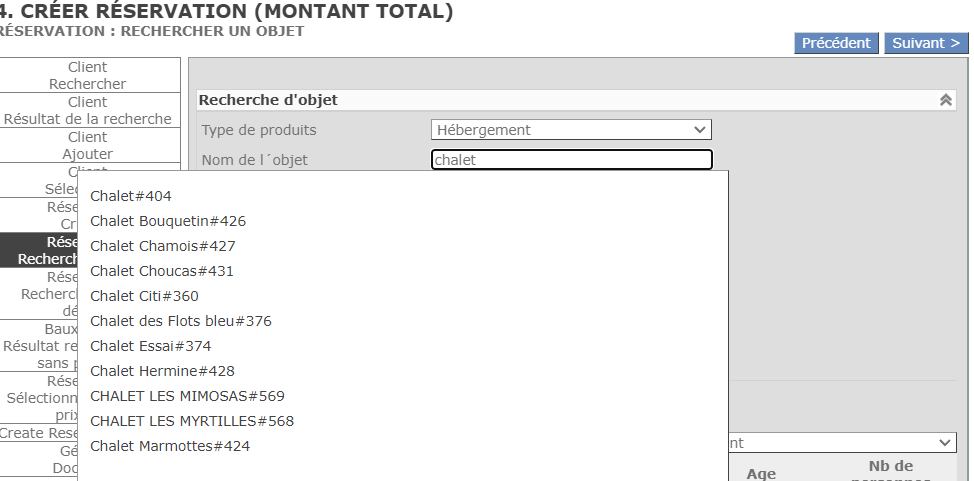974x481 pixels.
Task: Click the Nom de l'objet input field
Action: tap(571, 160)
